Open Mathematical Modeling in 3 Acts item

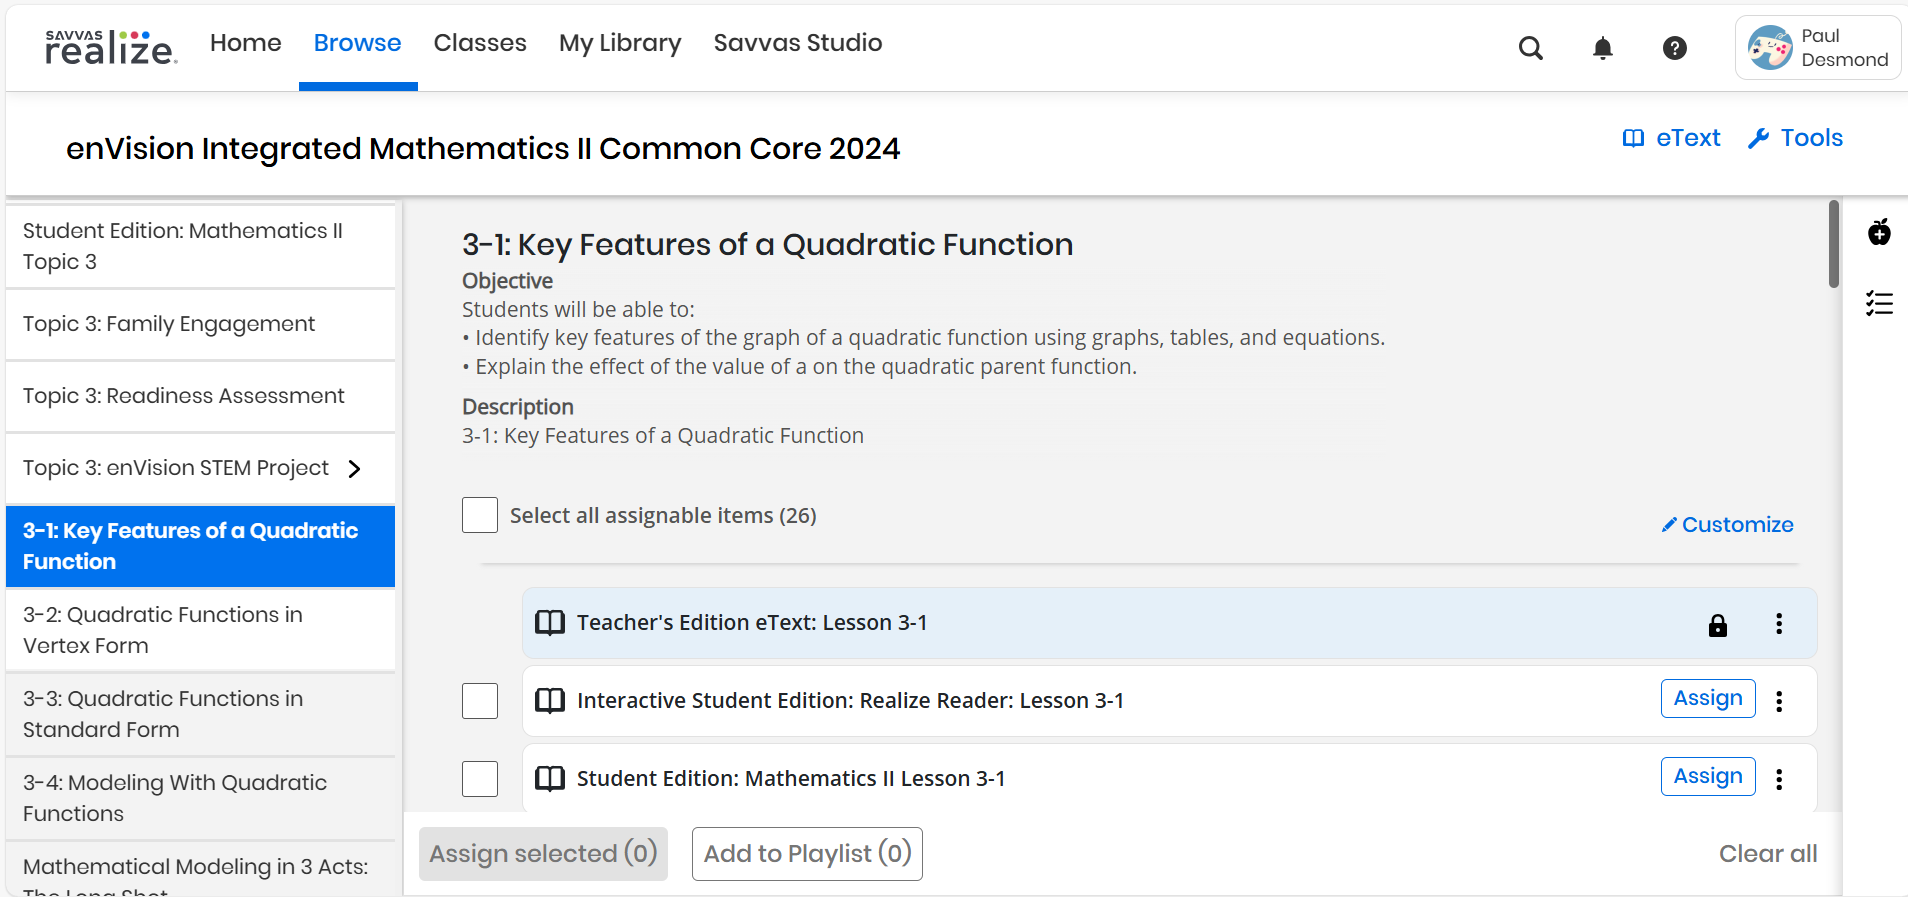click(200, 870)
